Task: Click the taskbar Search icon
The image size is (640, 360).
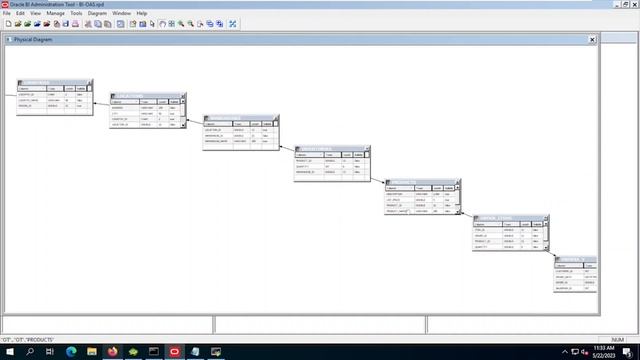Action: click(30, 351)
